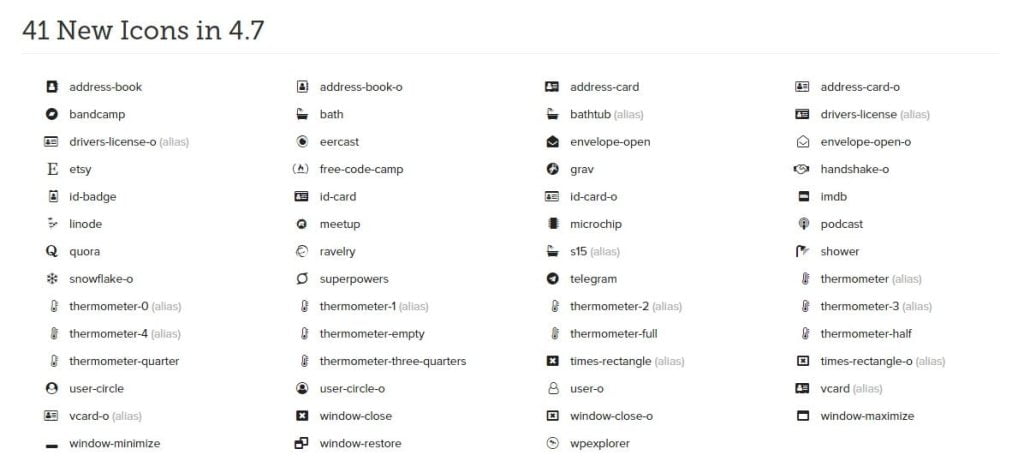Go to the window-maximize link

coord(867,416)
